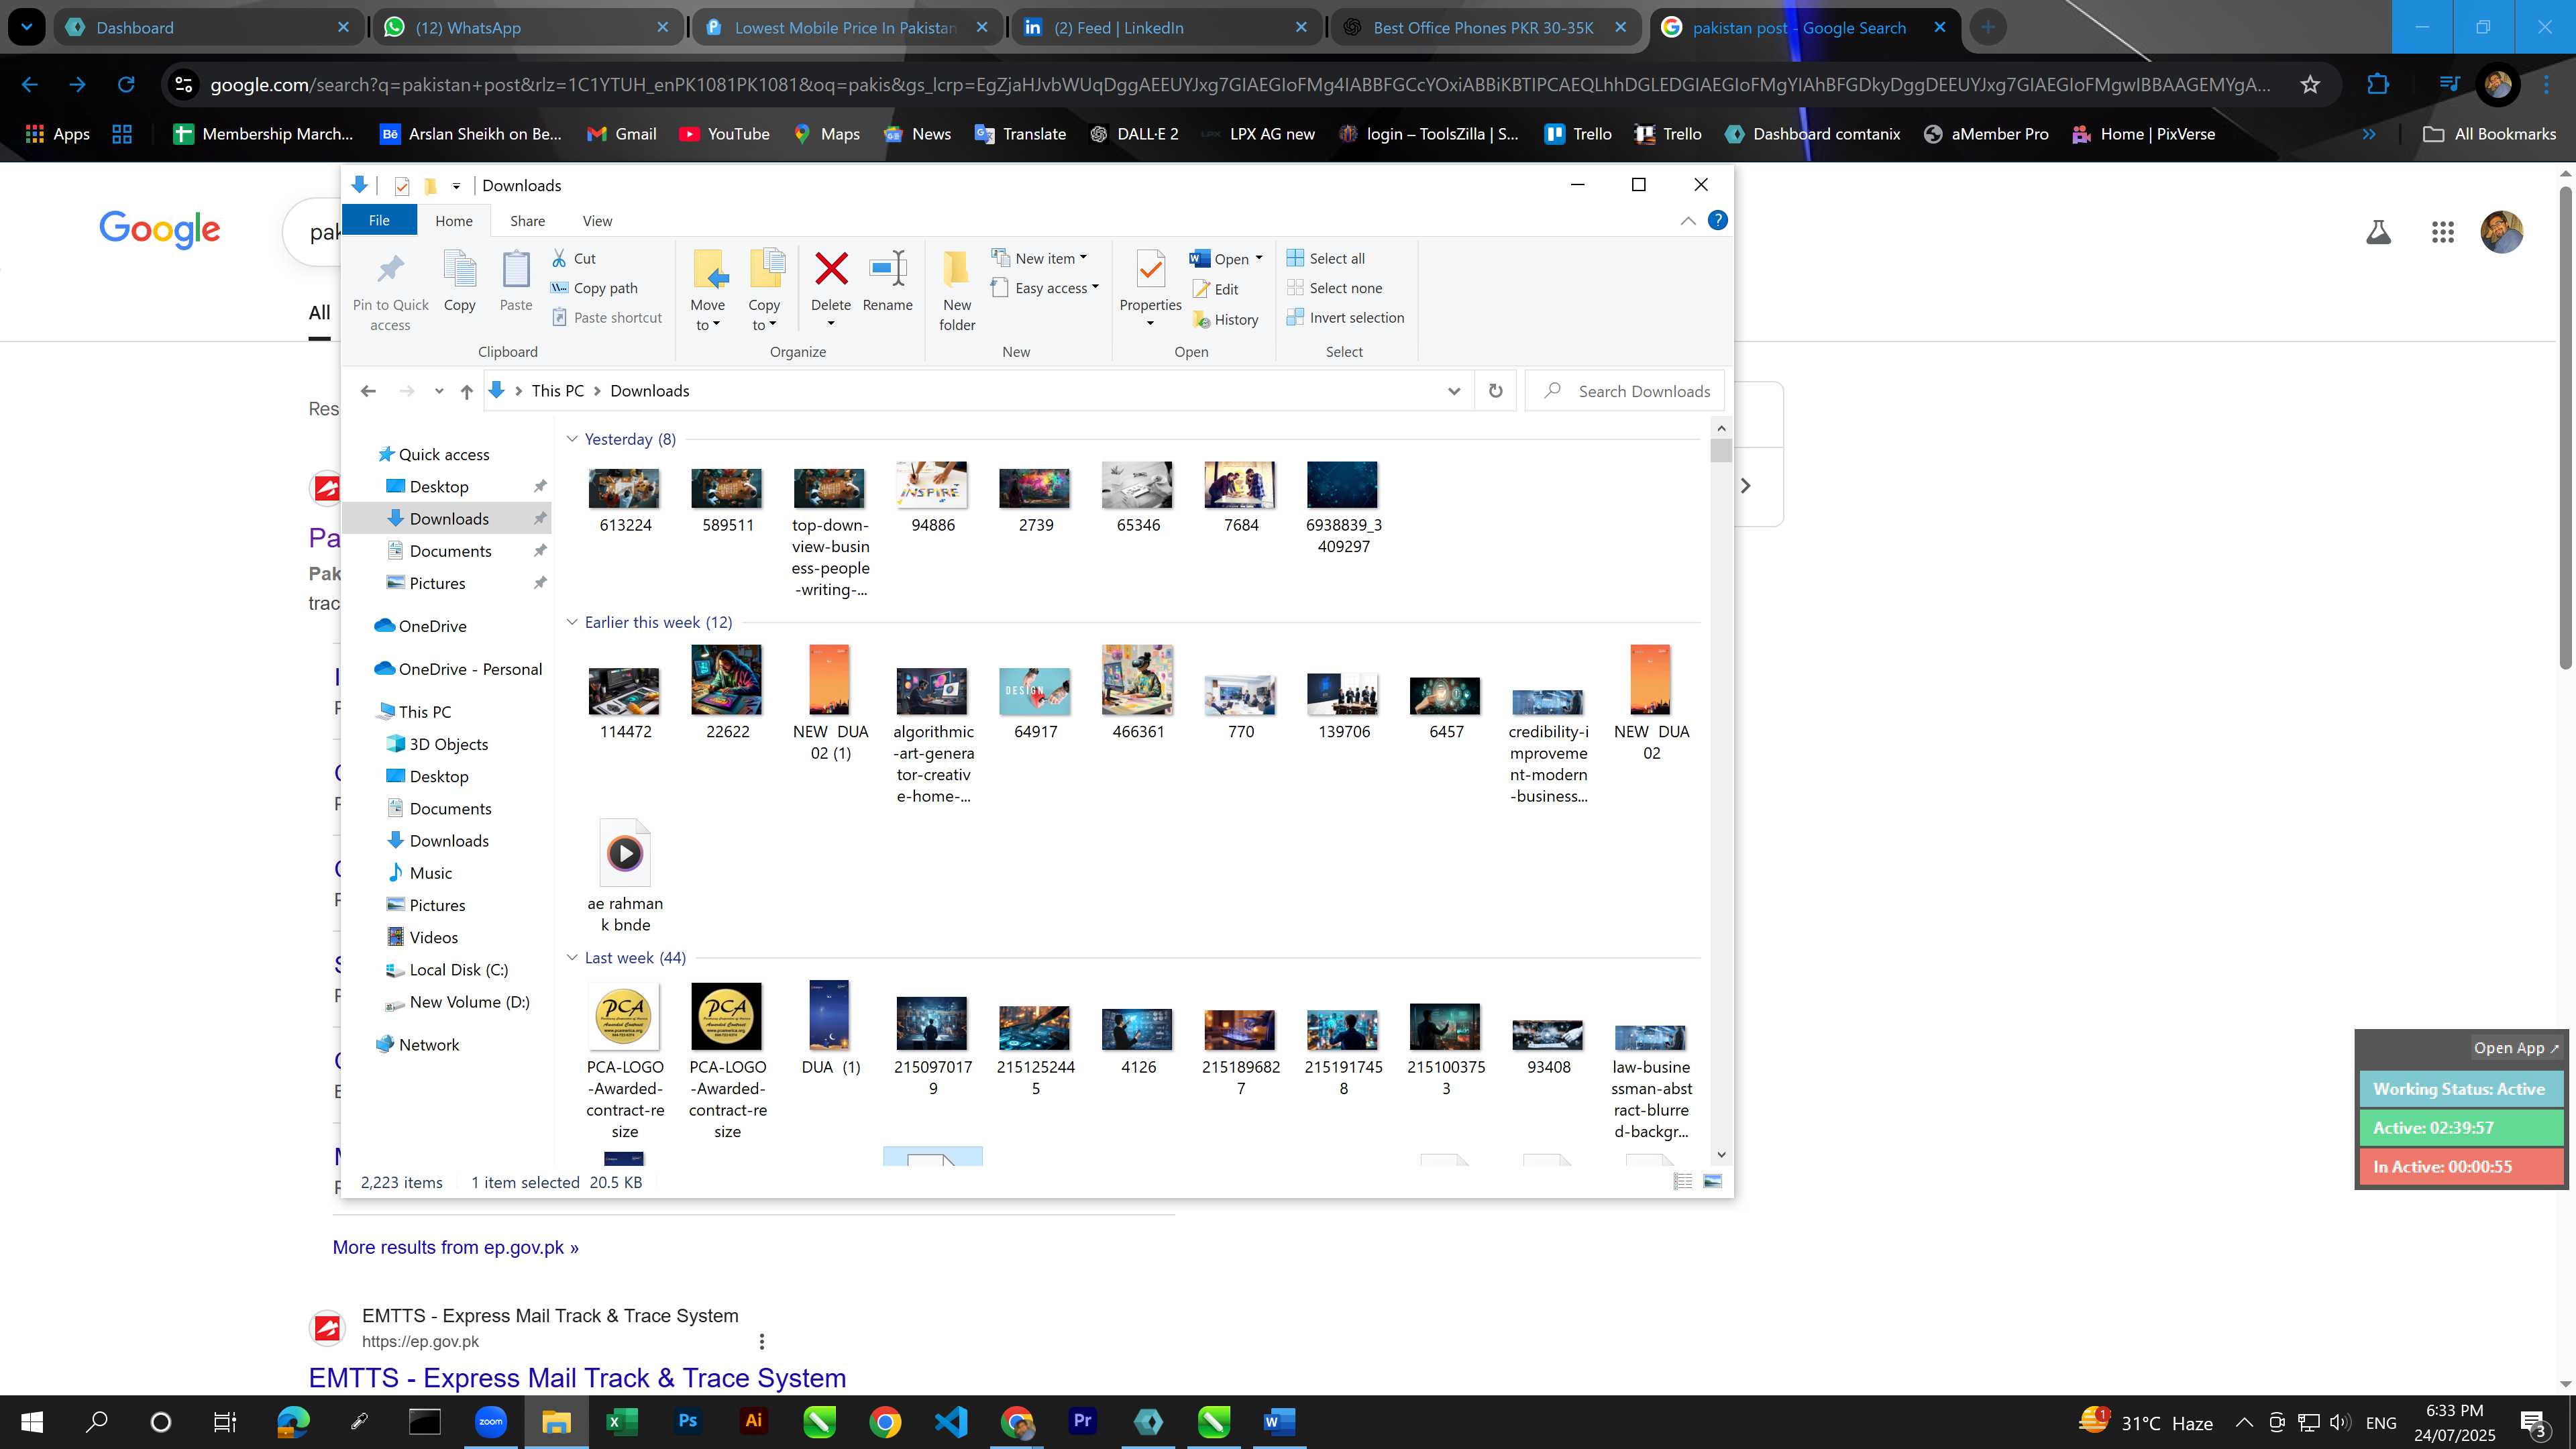Open Gmail bookmark

click(621, 134)
